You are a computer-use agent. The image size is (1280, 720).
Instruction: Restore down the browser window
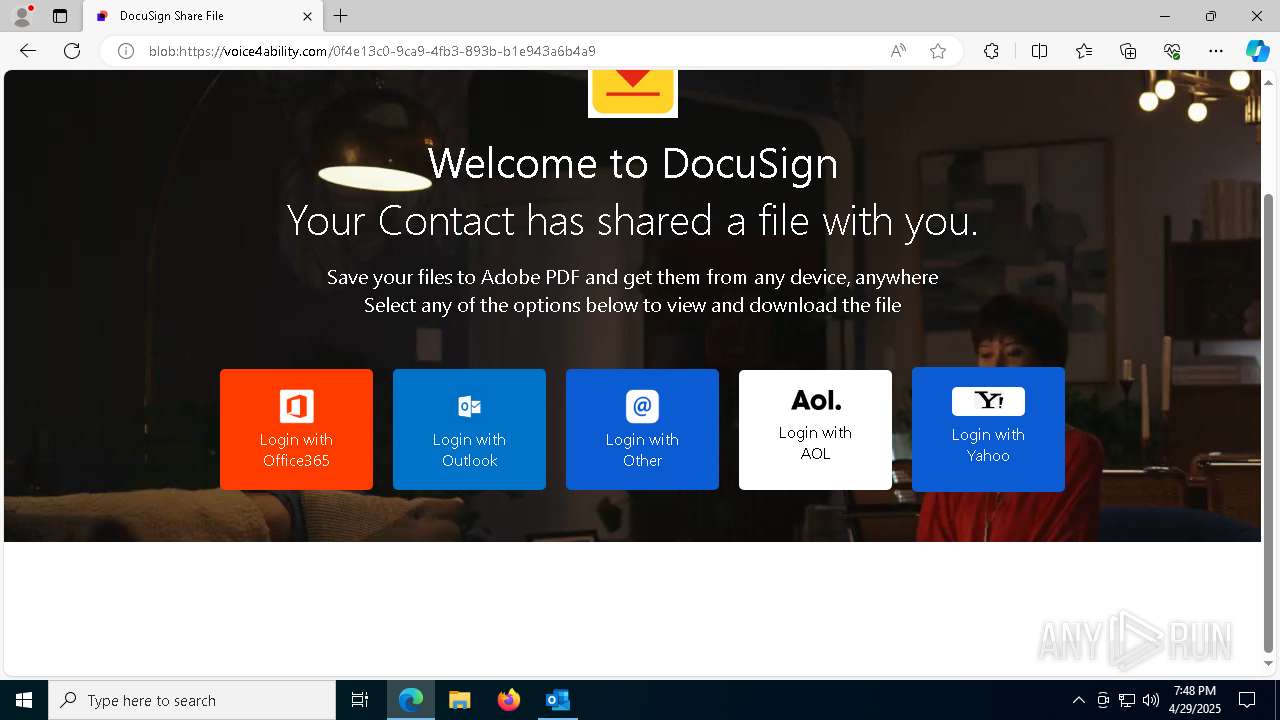click(1211, 16)
